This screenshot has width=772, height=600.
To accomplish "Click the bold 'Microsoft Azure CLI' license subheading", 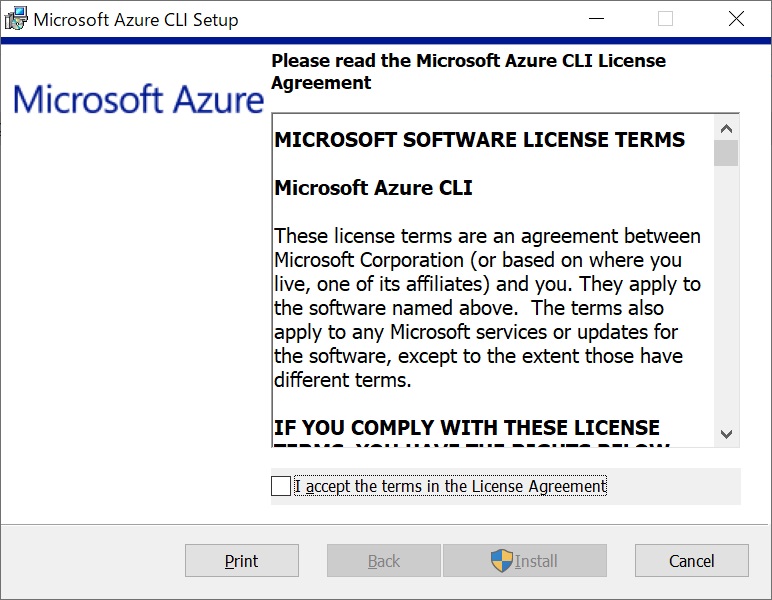I will click(373, 188).
